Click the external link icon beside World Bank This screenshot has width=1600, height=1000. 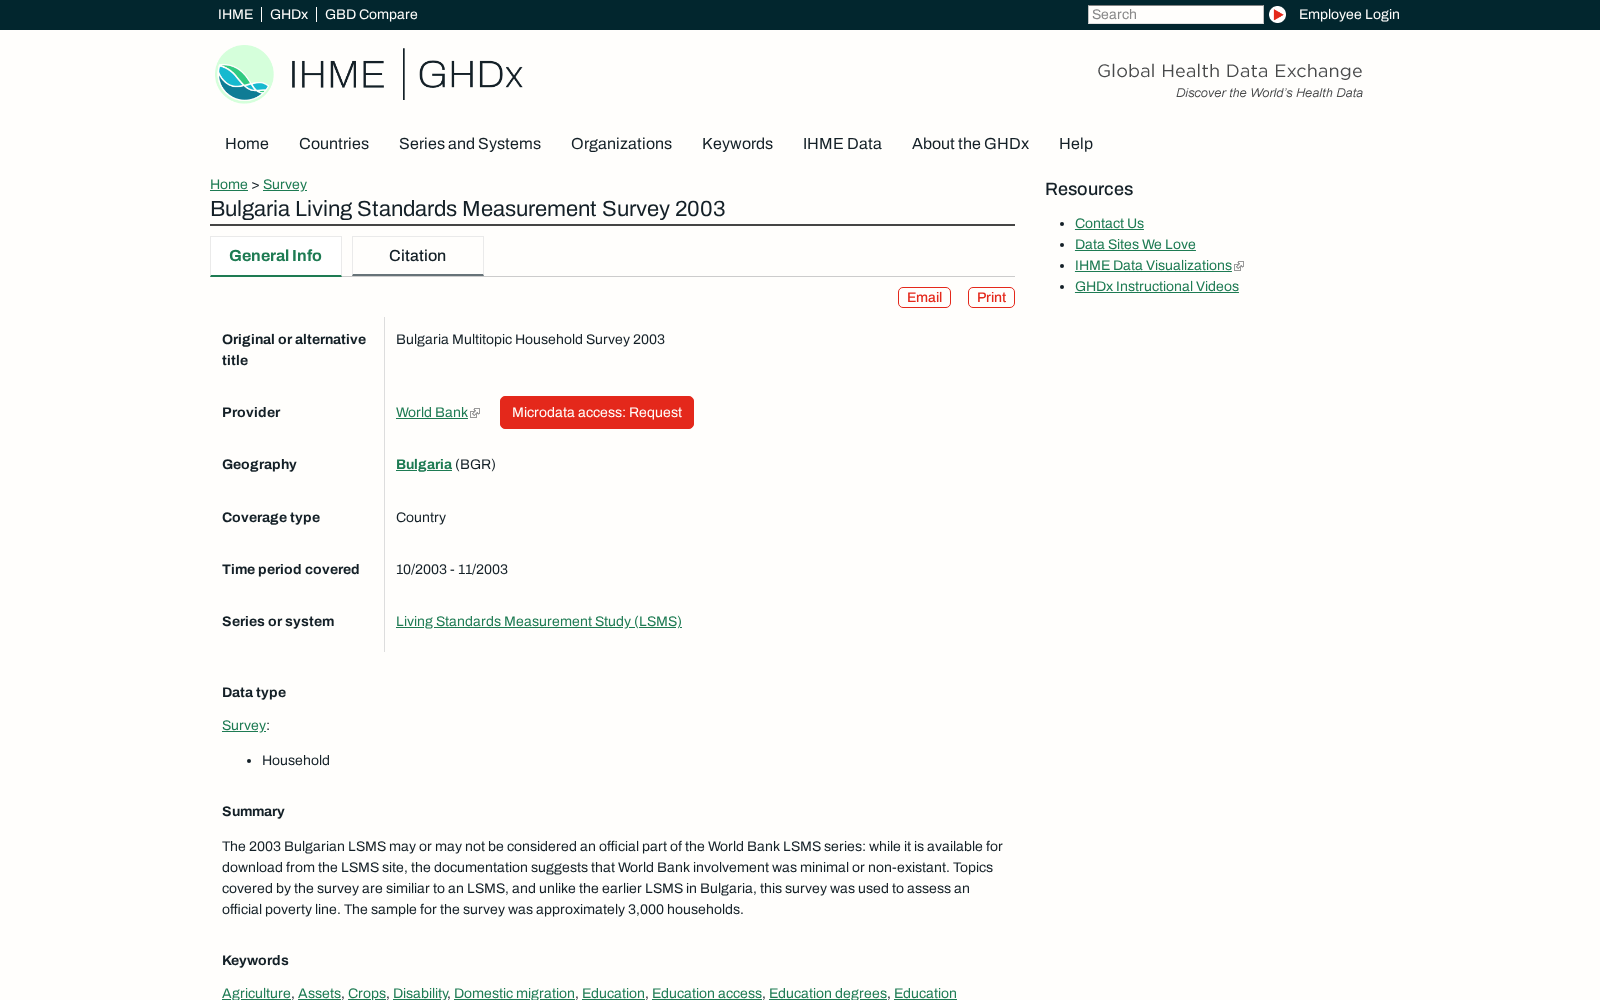point(475,413)
